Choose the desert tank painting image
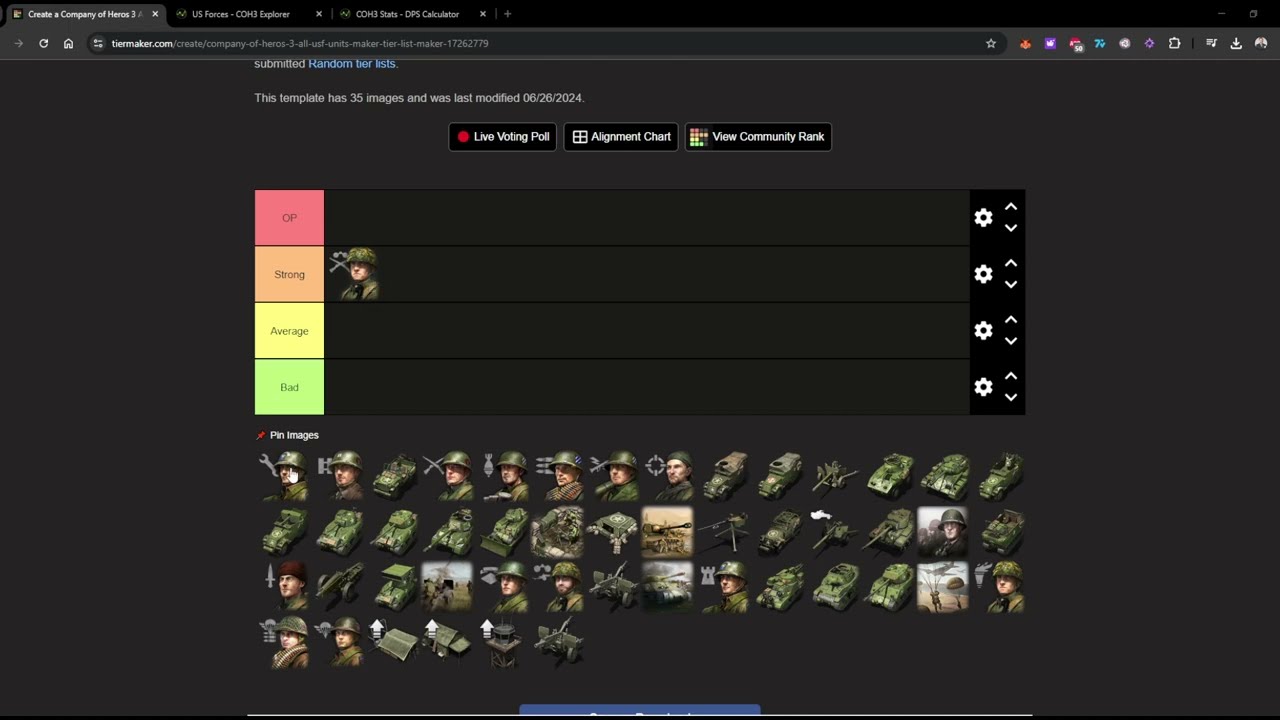Viewport: 1280px width, 720px height. pos(667,531)
